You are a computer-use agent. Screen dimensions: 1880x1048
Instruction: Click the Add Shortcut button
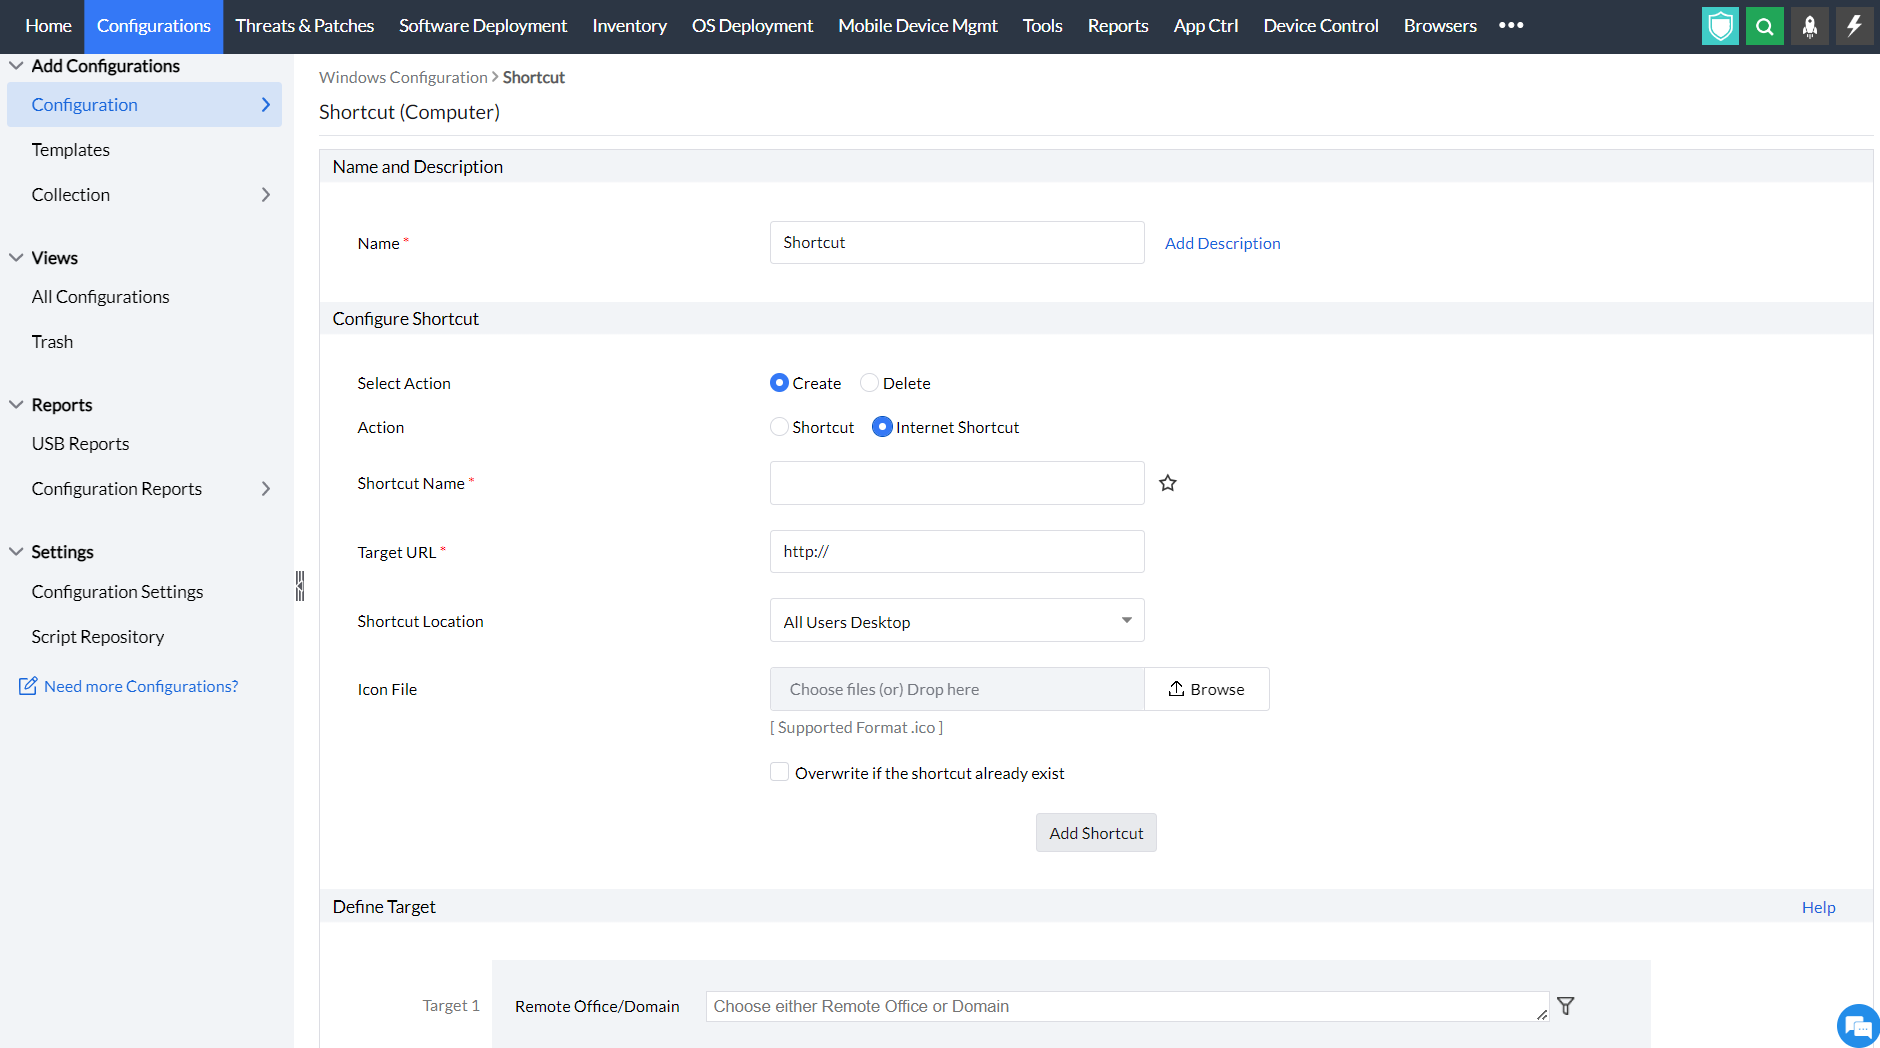[x=1095, y=832]
